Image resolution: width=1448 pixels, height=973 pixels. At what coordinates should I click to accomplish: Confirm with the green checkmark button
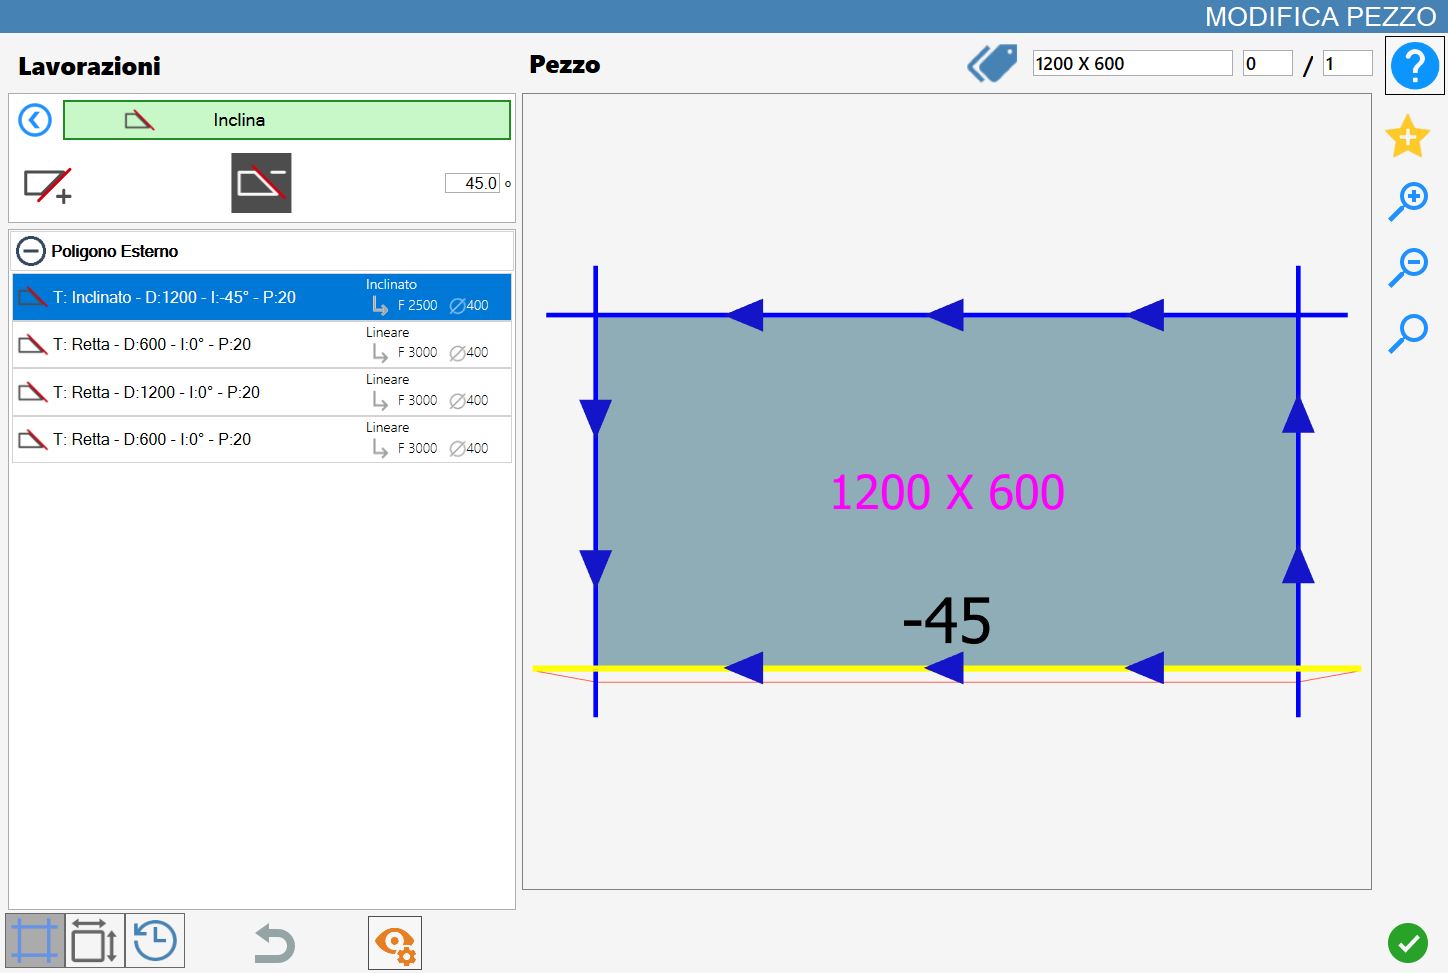1408,943
